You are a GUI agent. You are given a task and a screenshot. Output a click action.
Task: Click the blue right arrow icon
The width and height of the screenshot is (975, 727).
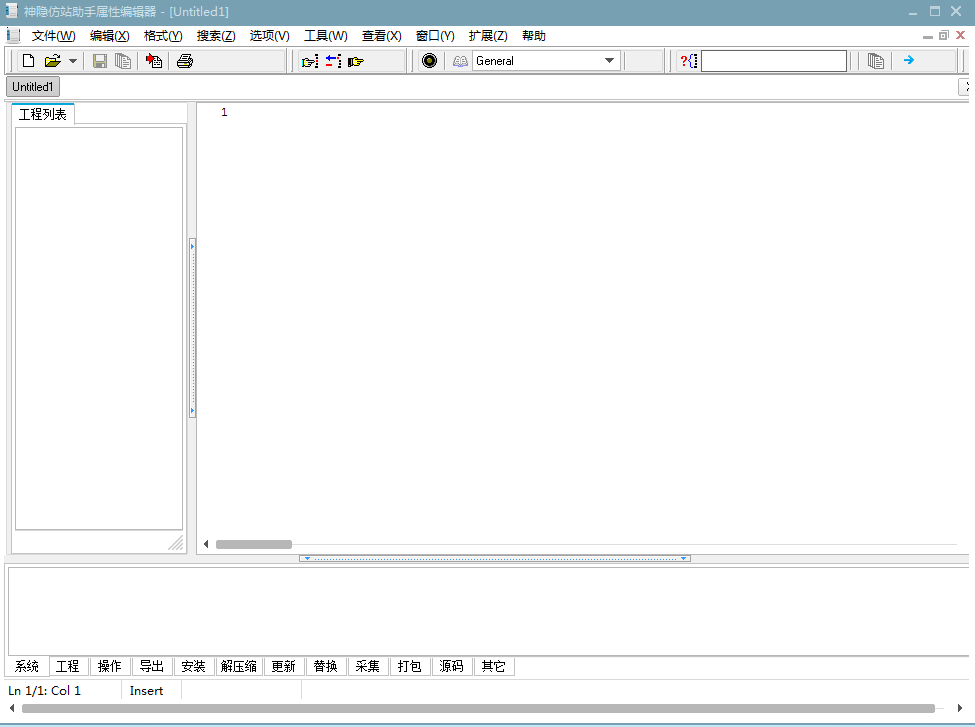point(908,60)
